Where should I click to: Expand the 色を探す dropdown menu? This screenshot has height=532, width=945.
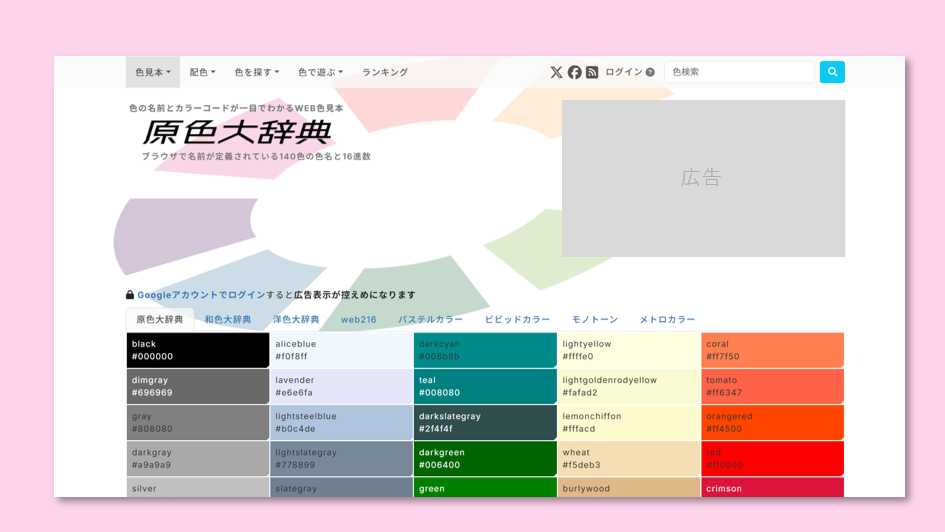257,72
